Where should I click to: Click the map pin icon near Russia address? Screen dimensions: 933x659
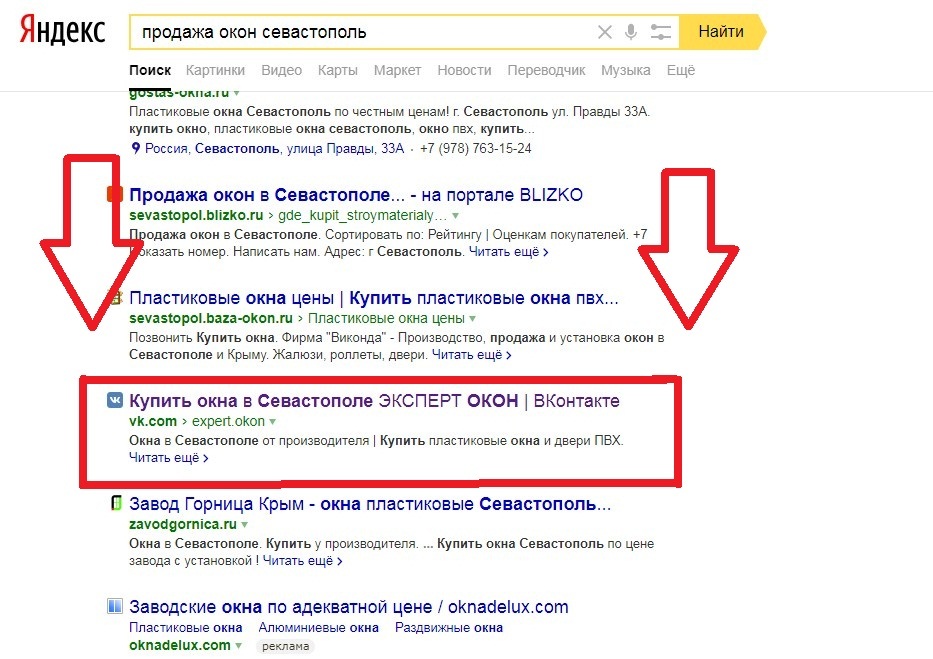click(x=136, y=148)
